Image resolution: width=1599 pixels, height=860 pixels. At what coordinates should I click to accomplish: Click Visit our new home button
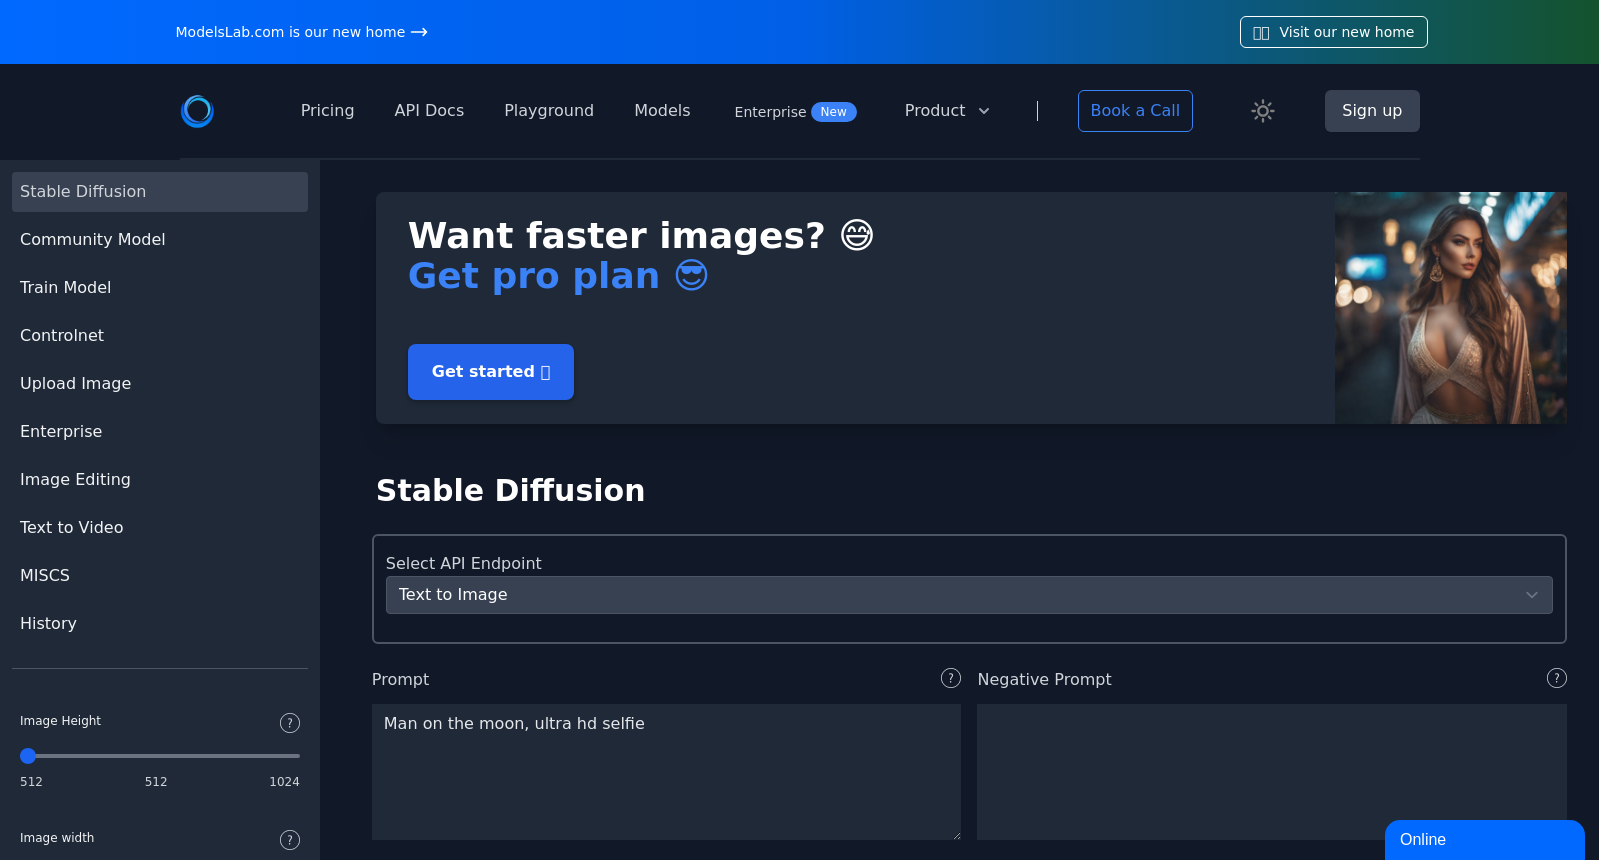point(1333,32)
